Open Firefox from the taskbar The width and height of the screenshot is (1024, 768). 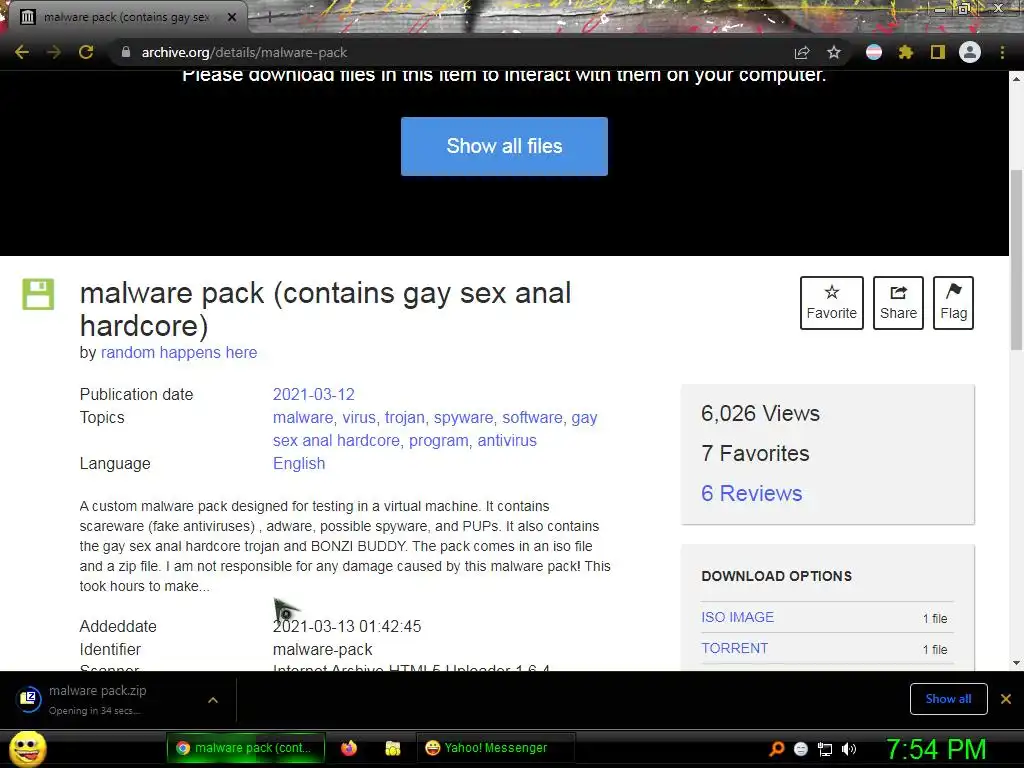[349, 748]
